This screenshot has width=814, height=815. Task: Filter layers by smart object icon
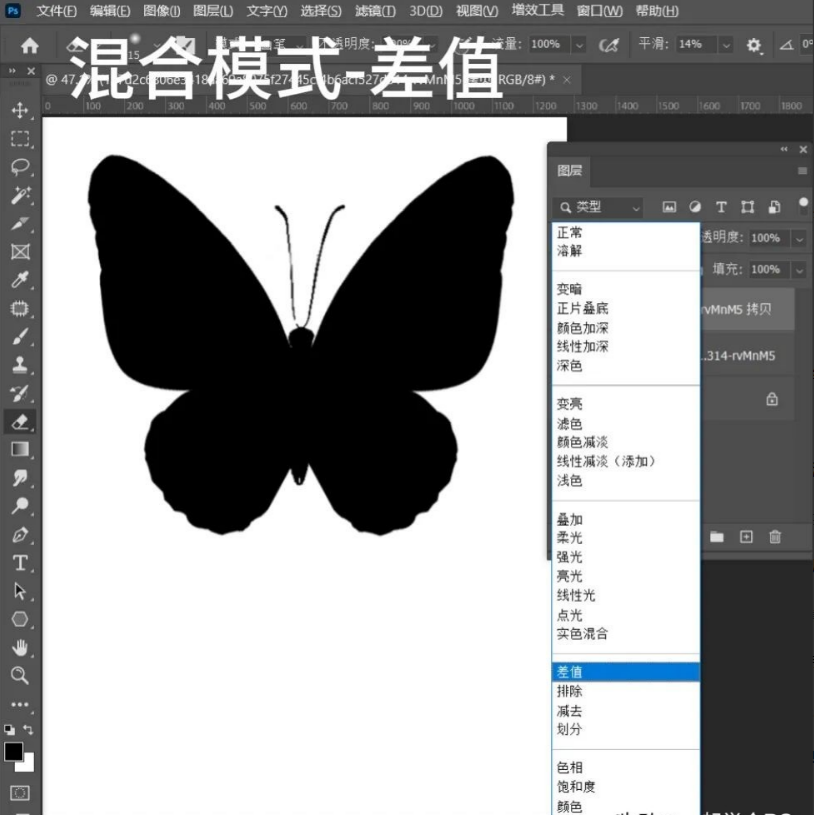coord(774,207)
